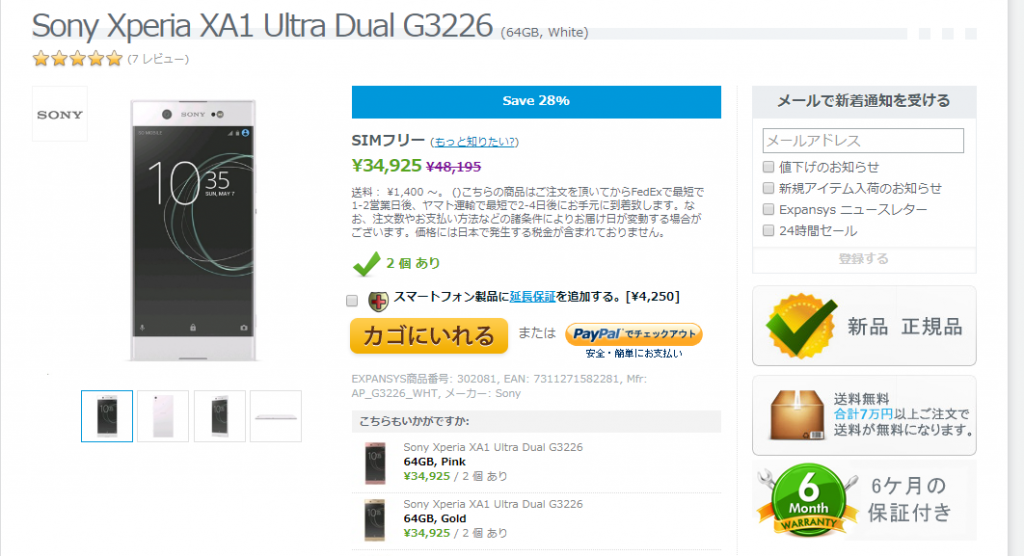1024x556 pixels.
Task: Open the SIM-free learn more link
Action: (474, 142)
